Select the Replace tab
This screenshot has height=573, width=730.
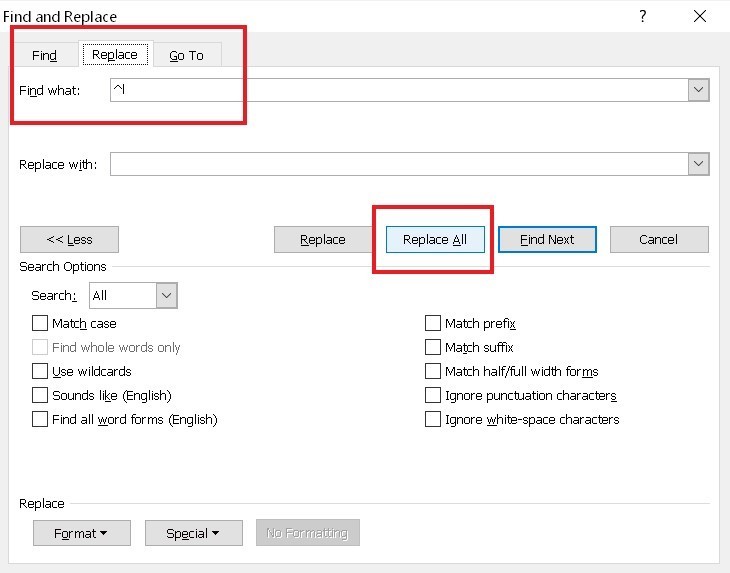[115, 54]
